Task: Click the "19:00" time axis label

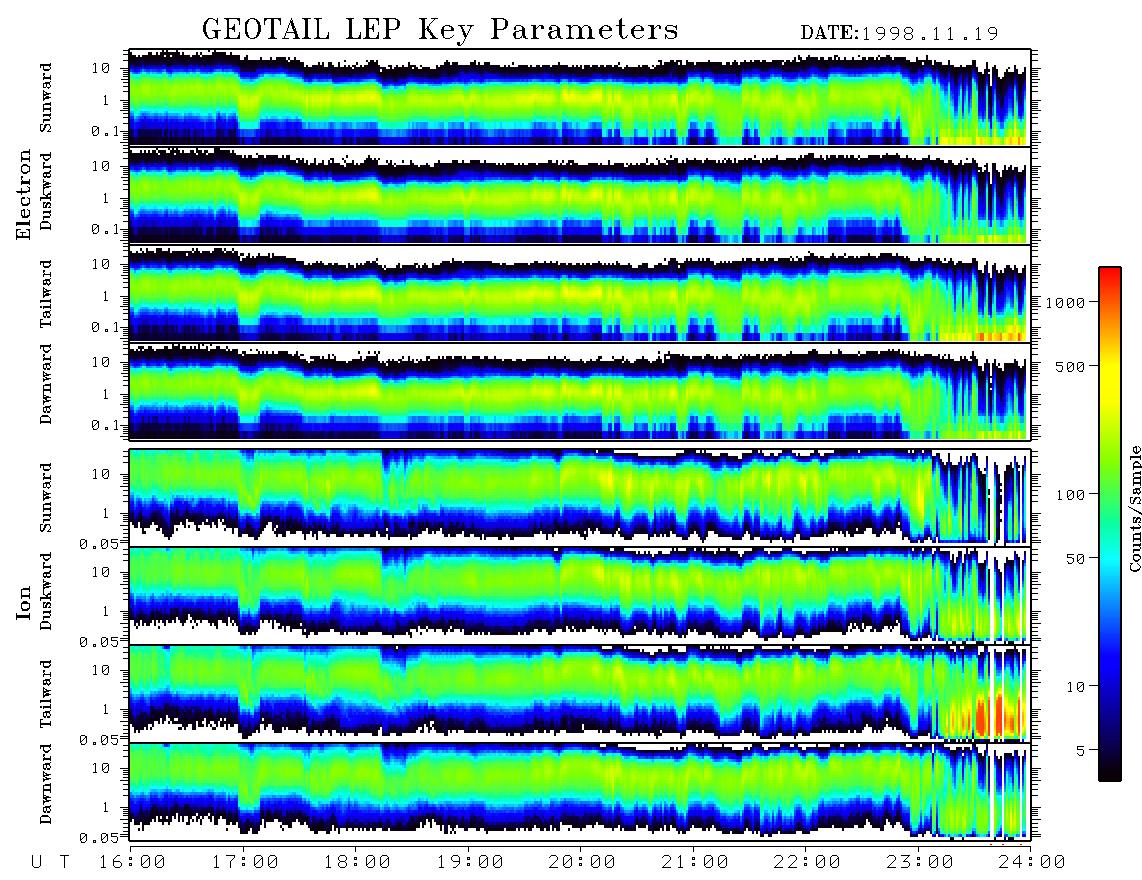Action: tap(470, 863)
